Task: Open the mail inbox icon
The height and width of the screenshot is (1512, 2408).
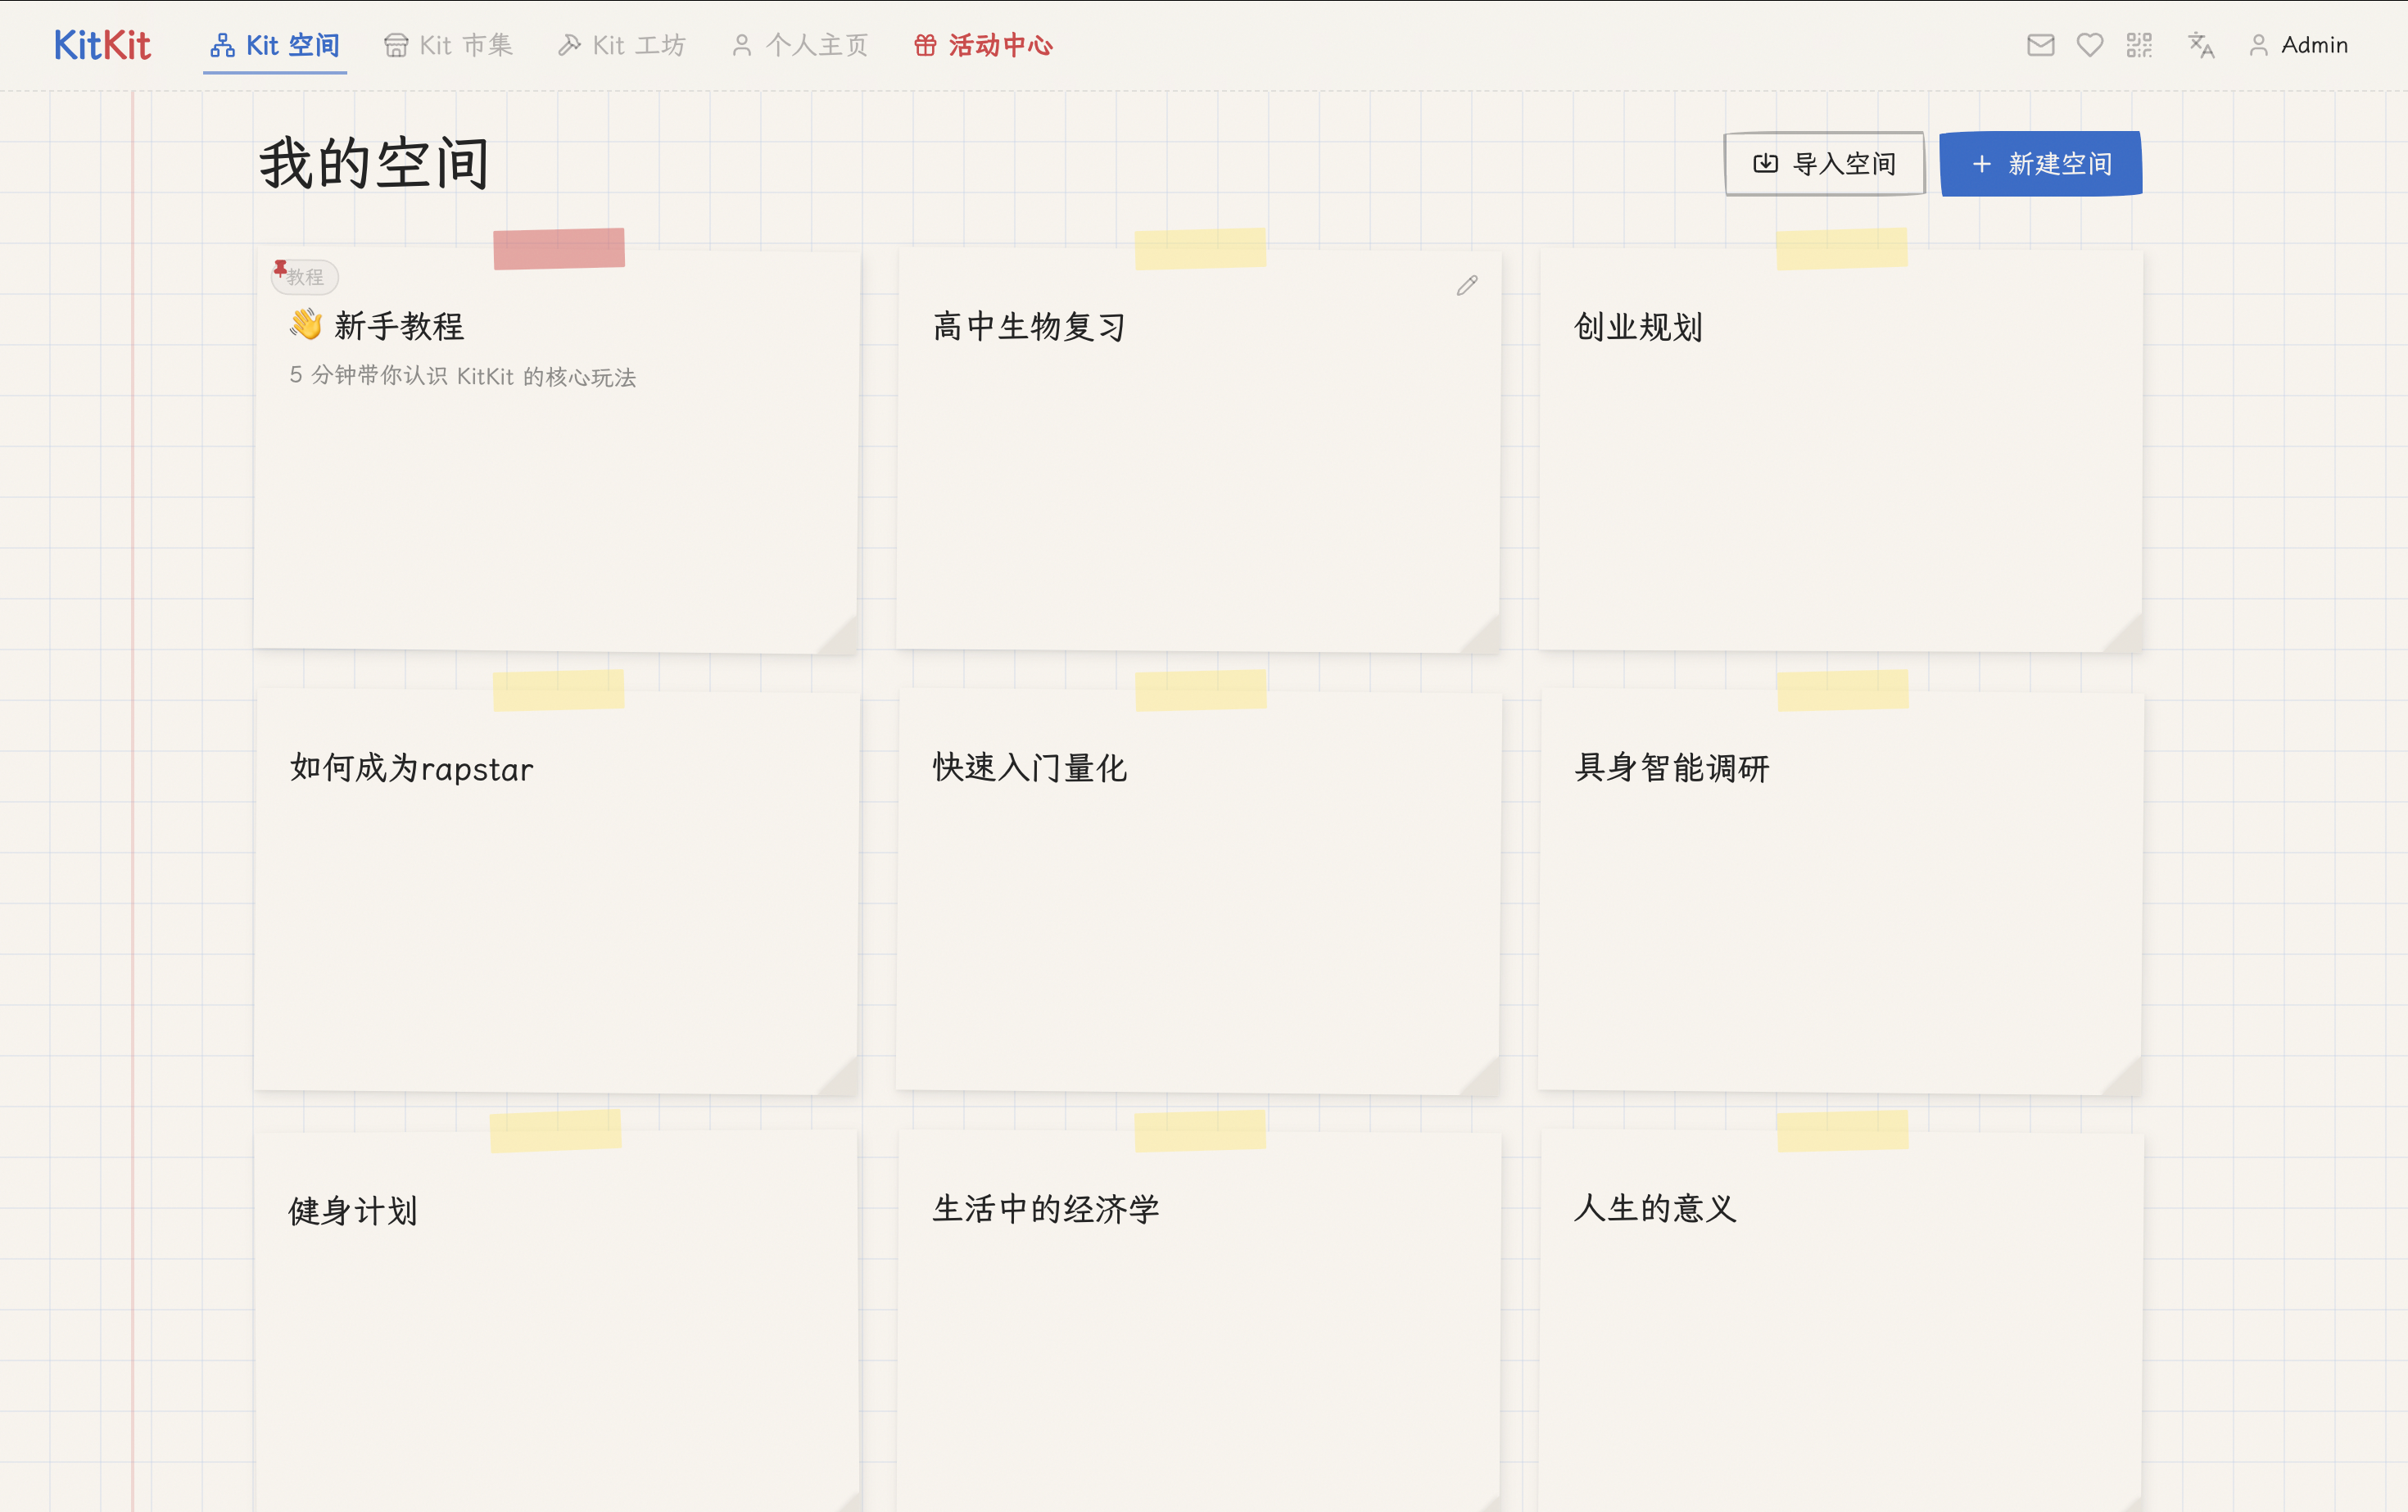Action: coord(2041,45)
